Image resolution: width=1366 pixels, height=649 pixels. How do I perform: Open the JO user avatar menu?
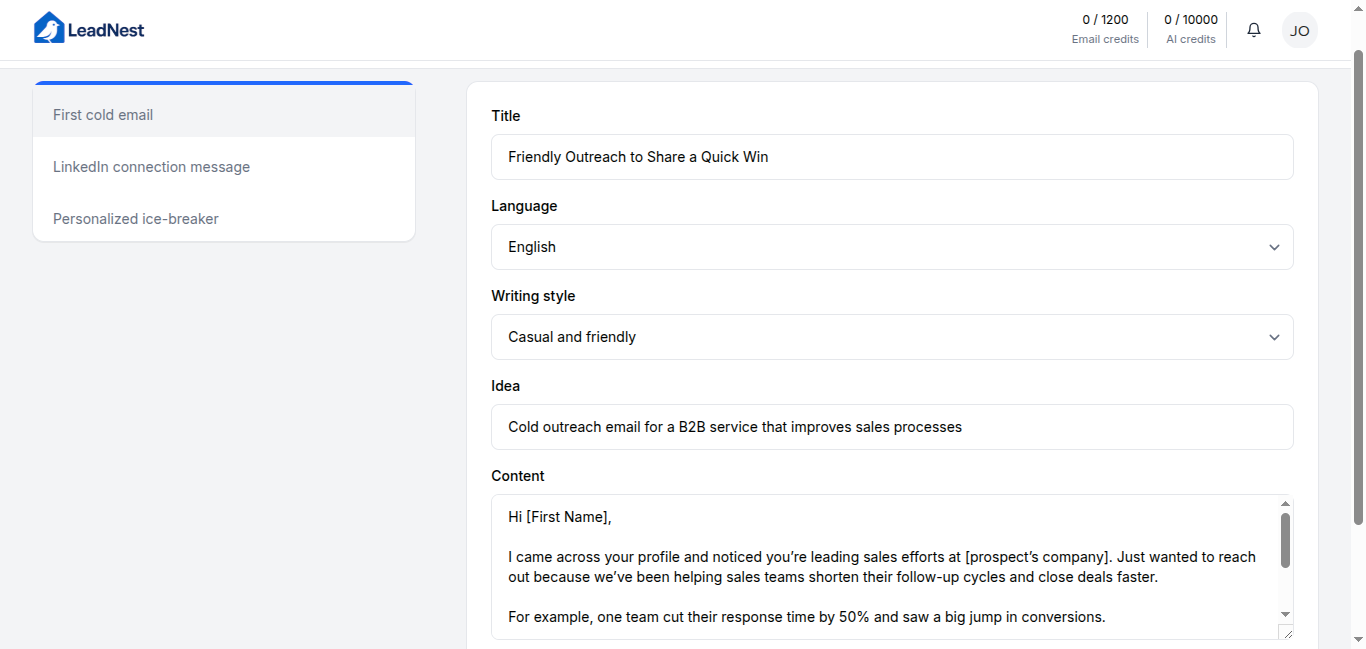coord(1299,30)
